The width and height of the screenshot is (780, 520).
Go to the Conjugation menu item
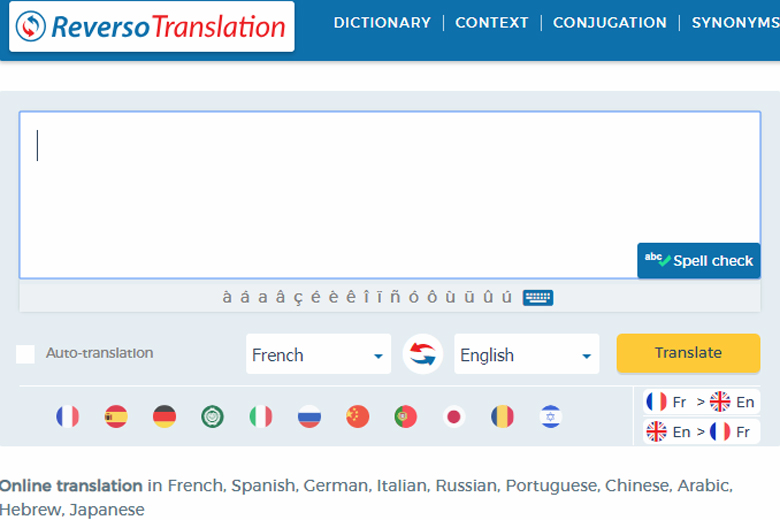click(x=609, y=22)
